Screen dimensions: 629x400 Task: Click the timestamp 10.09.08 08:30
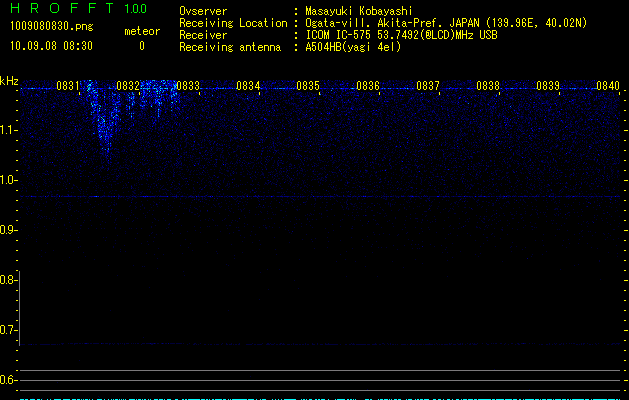(x=51, y=46)
